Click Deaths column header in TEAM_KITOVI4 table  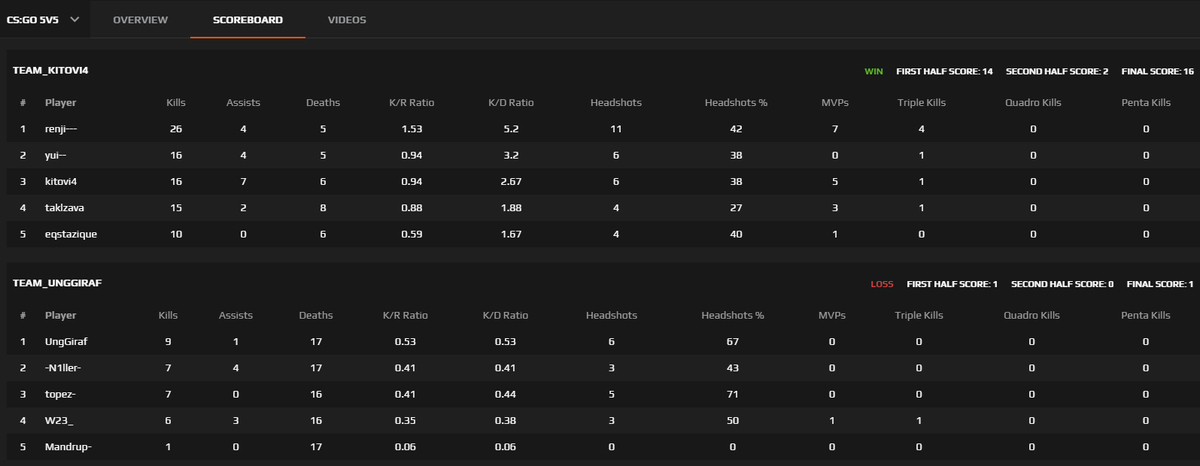[323, 103]
